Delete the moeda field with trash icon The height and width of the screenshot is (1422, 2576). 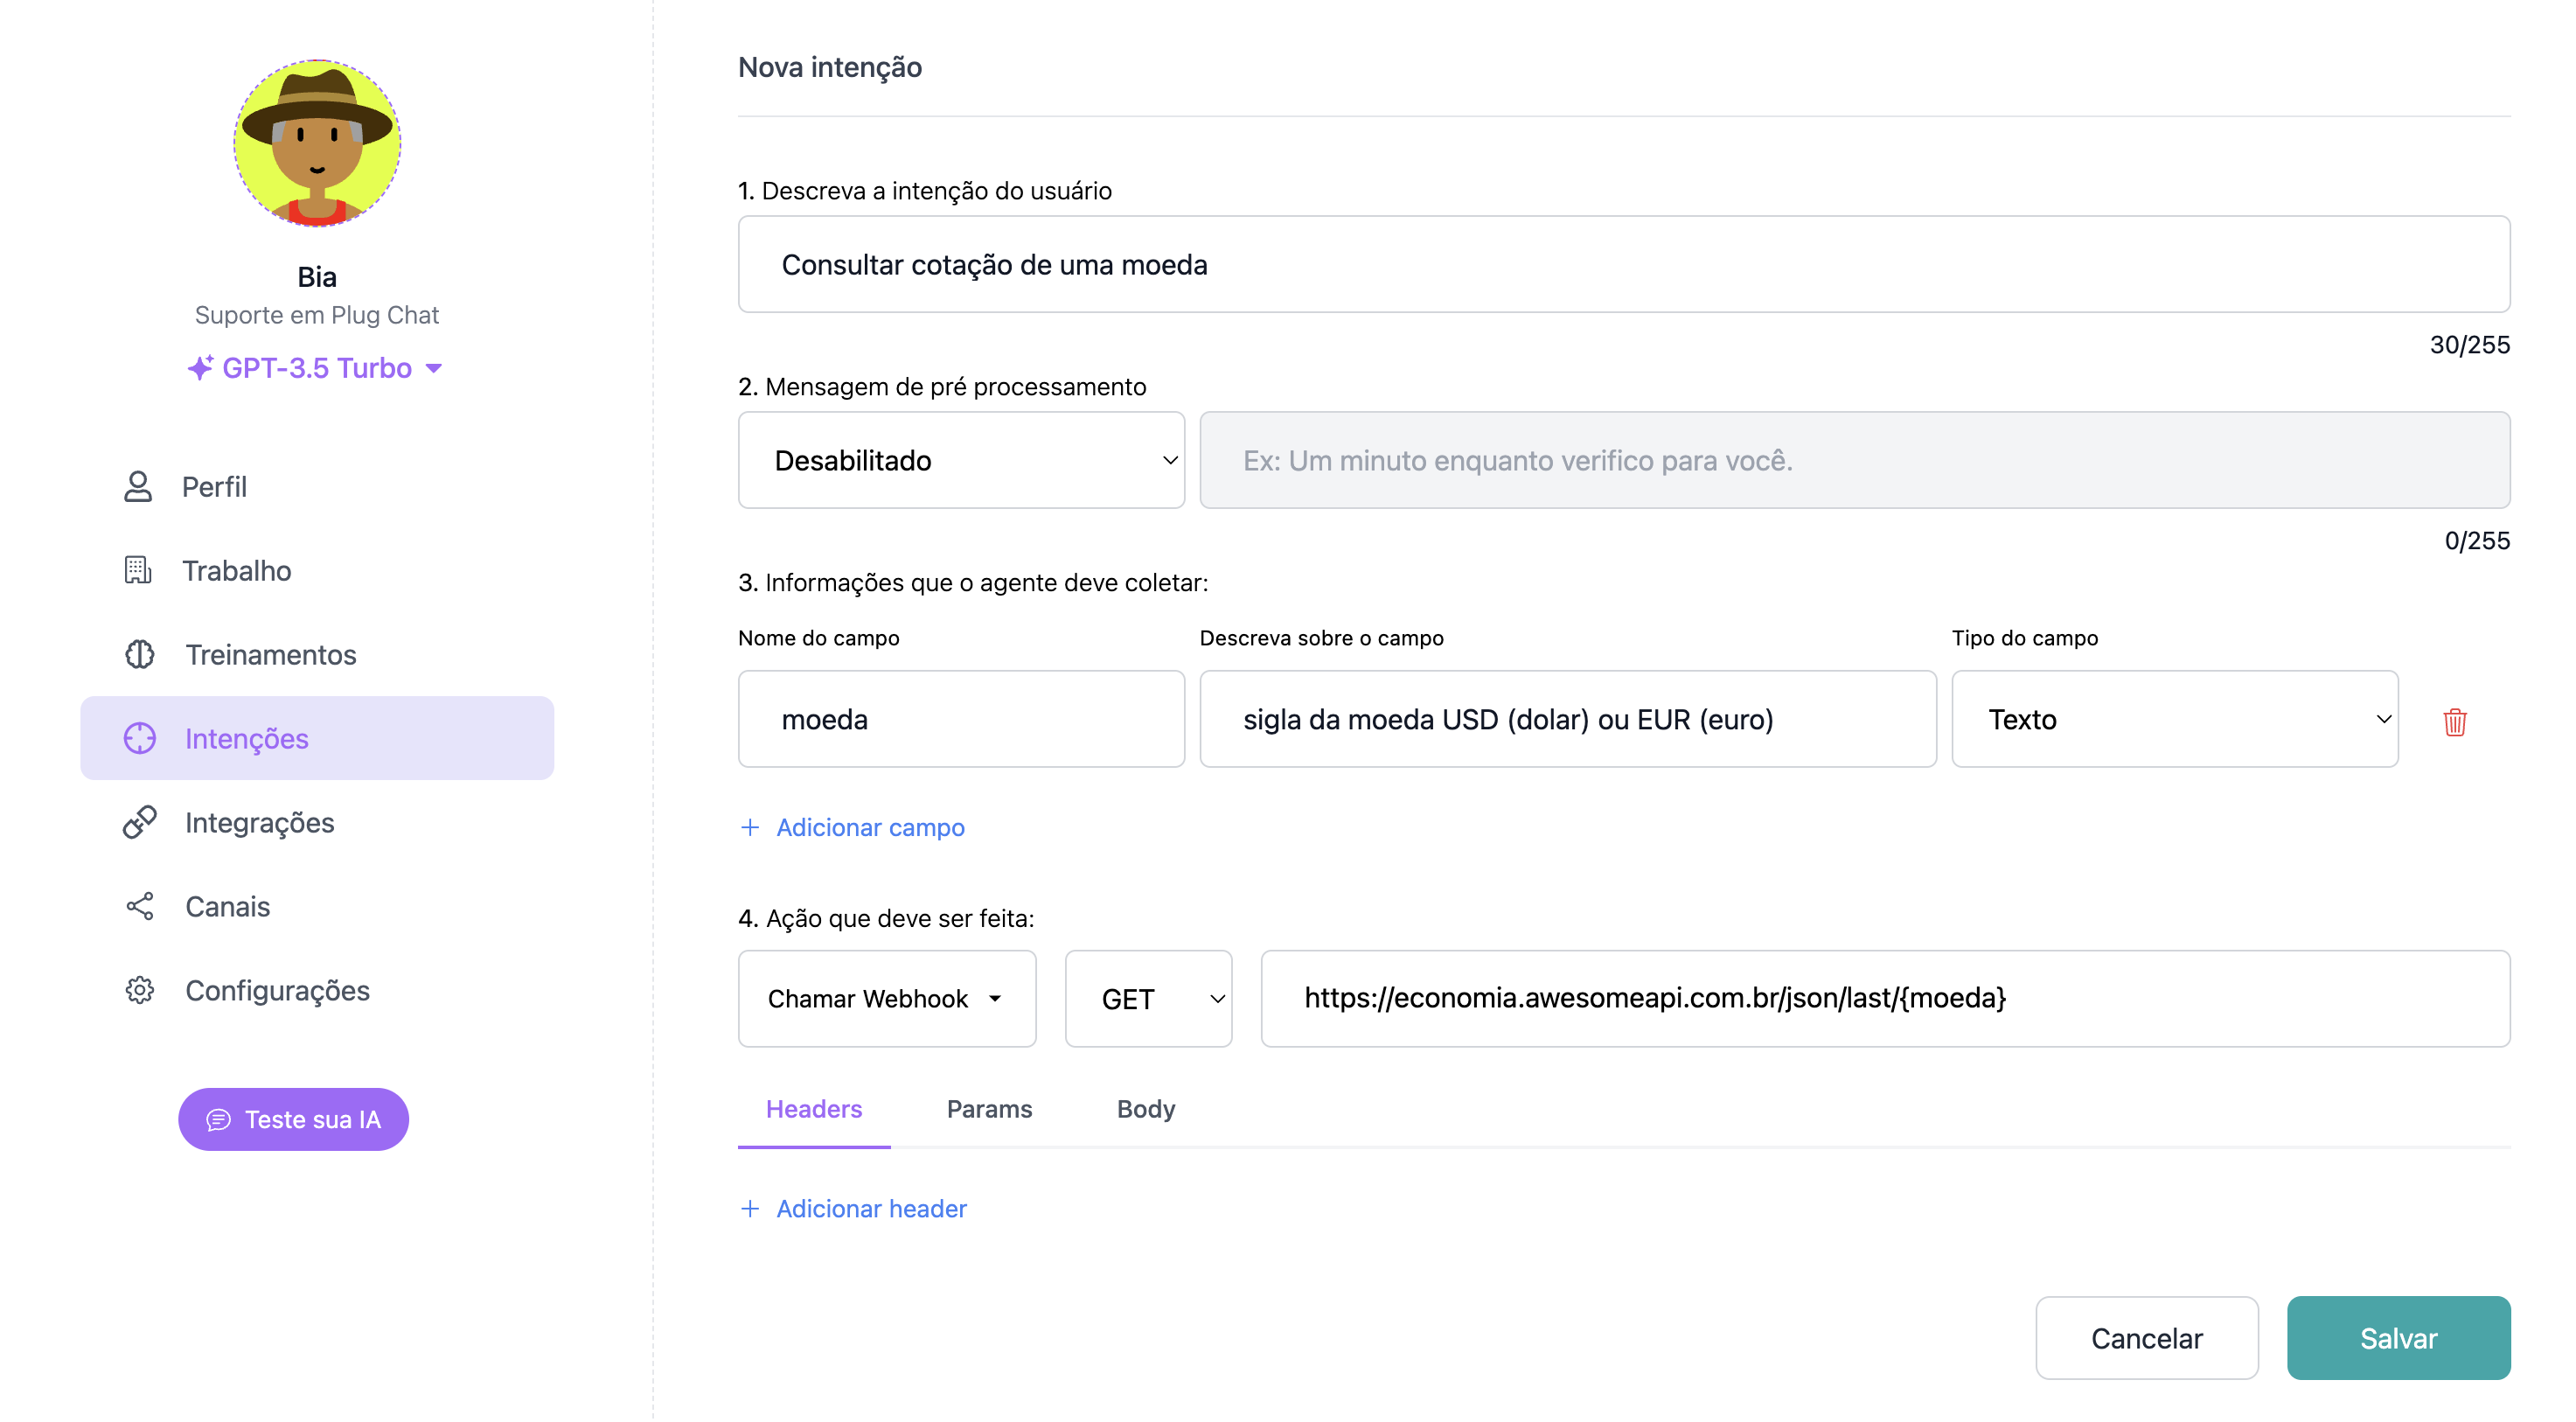(2455, 722)
